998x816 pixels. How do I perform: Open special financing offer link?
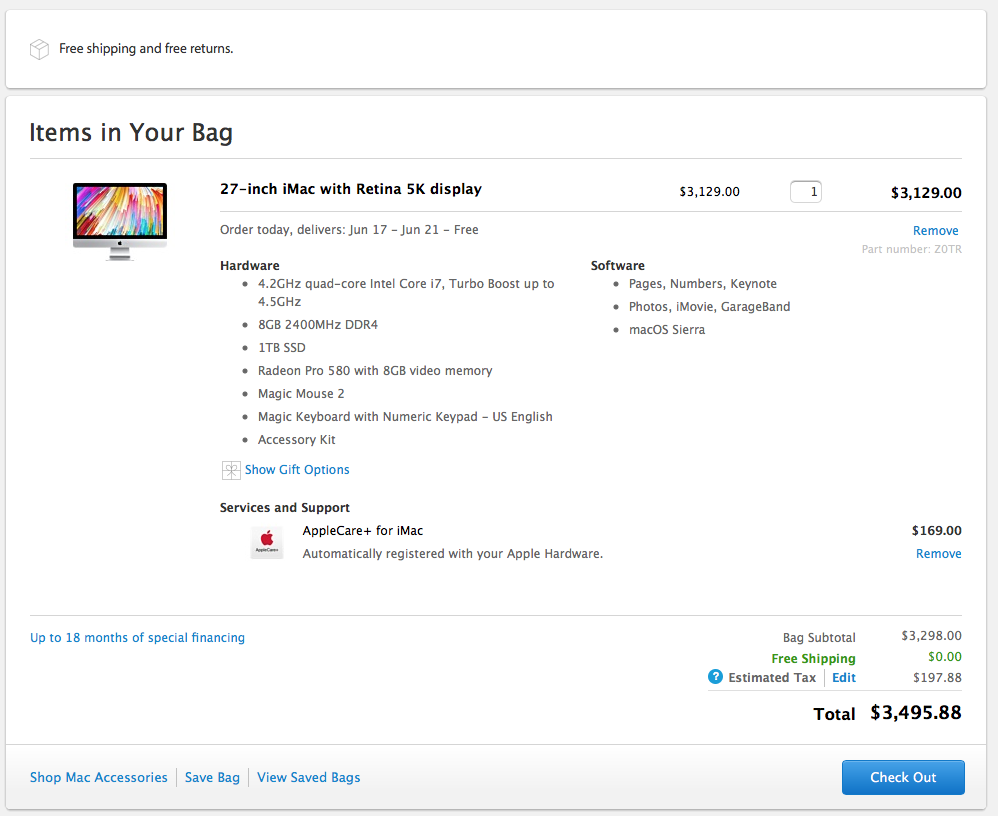(137, 638)
